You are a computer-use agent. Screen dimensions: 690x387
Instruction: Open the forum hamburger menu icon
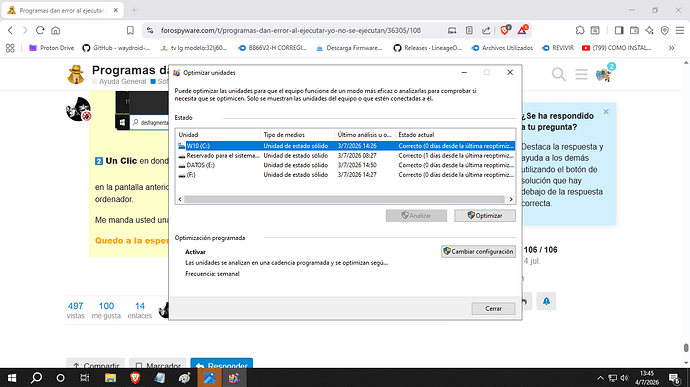pyautogui.click(x=581, y=74)
